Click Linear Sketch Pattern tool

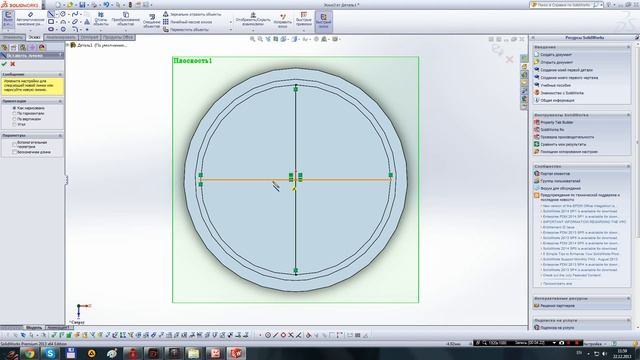(x=188, y=22)
